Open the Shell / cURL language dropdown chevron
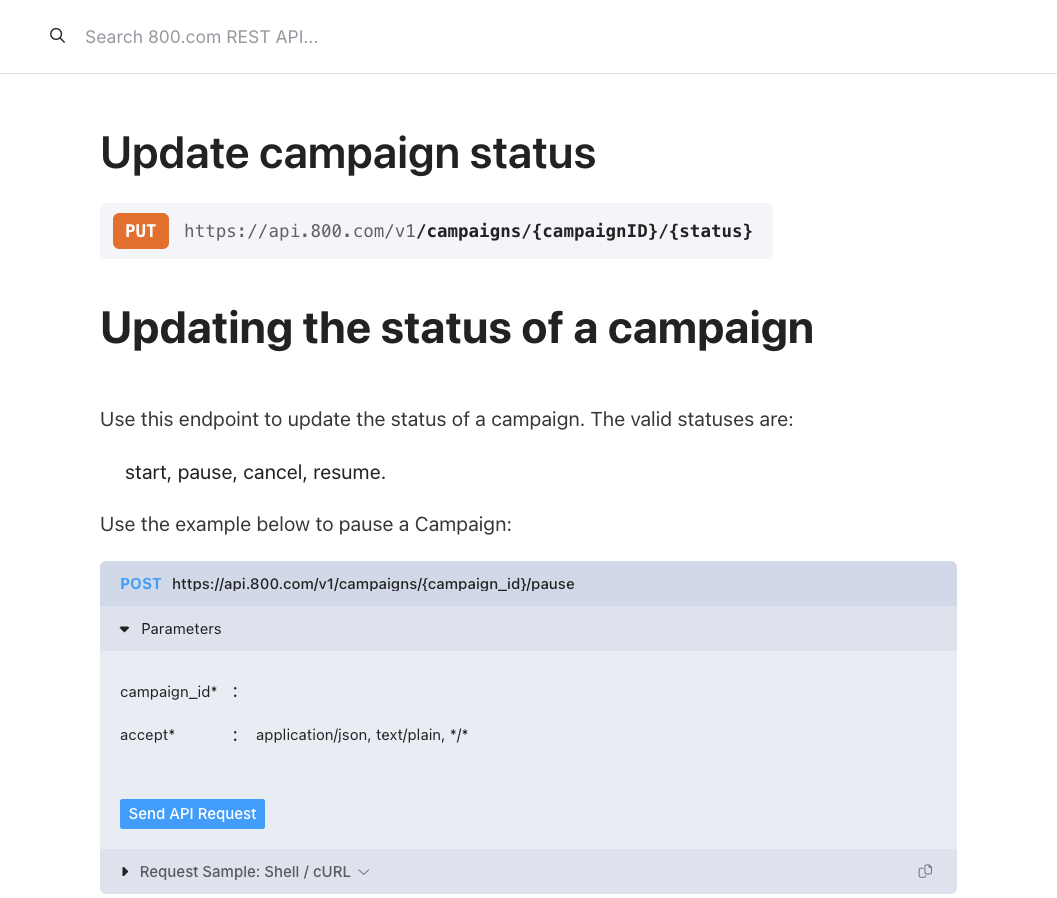The image size is (1057, 898). (364, 872)
